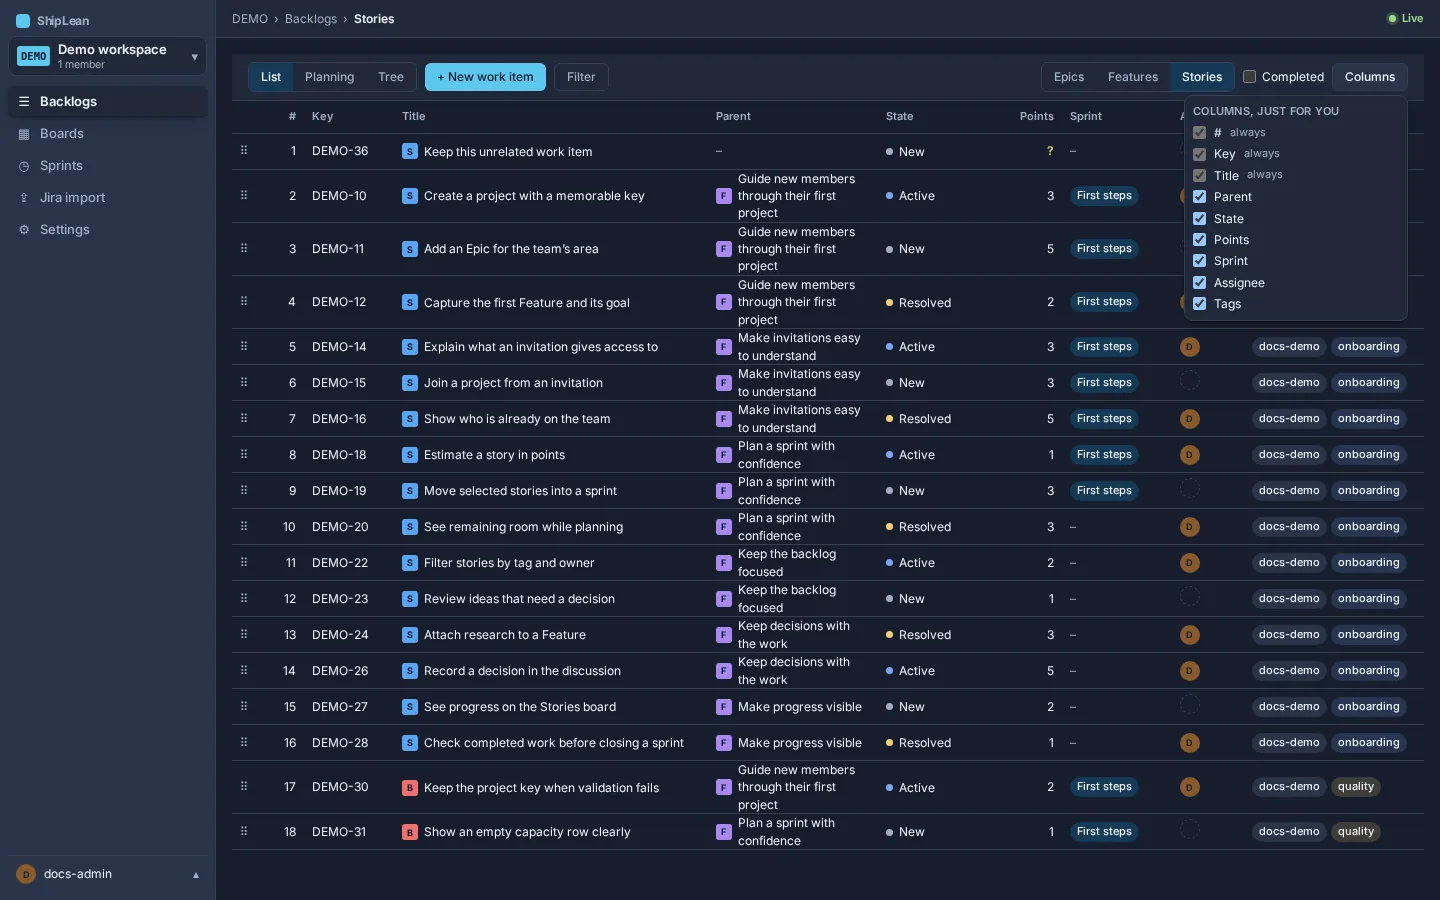This screenshot has width=1440, height=900.
Task: Click the ShipLean logo icon
Action: [23, 21]
